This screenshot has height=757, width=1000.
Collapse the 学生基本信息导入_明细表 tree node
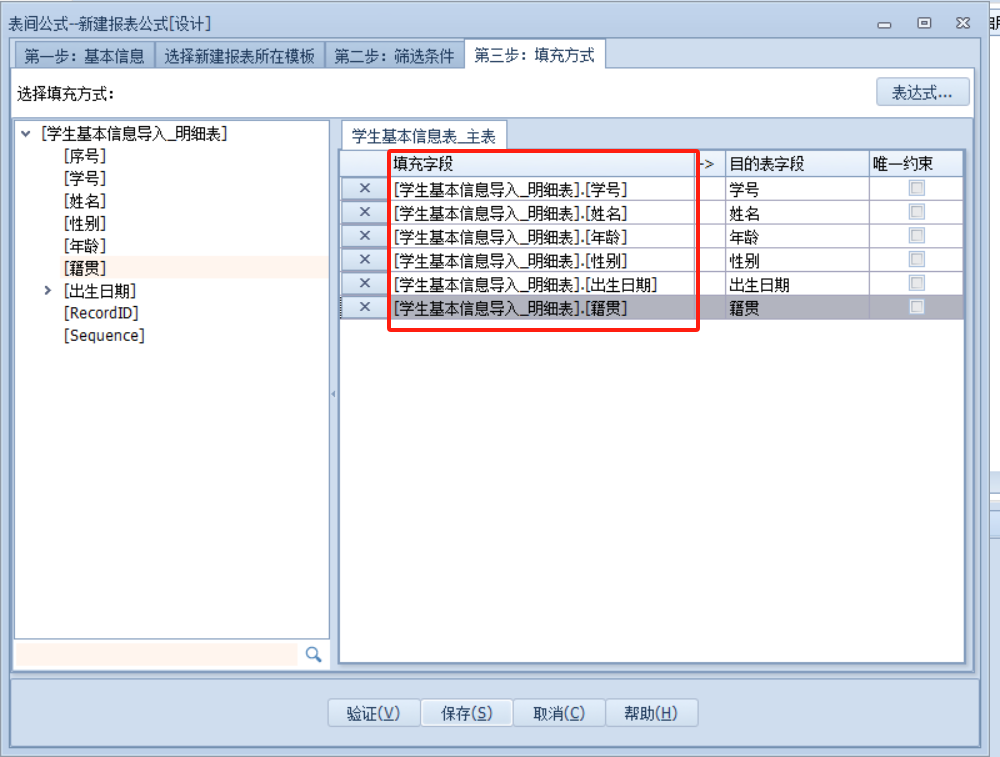coord(25,134)
